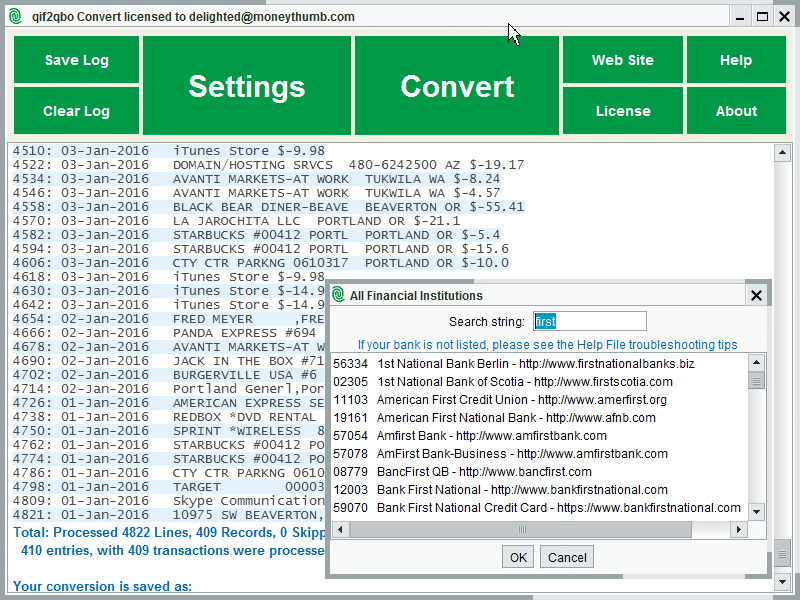Confirm bank selection with OK
Viewport: 800px width, 600px height.
518,557
